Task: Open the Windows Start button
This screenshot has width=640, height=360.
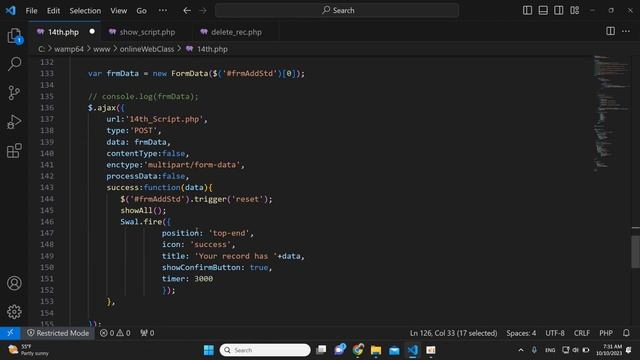Action: tap(209, 350)
